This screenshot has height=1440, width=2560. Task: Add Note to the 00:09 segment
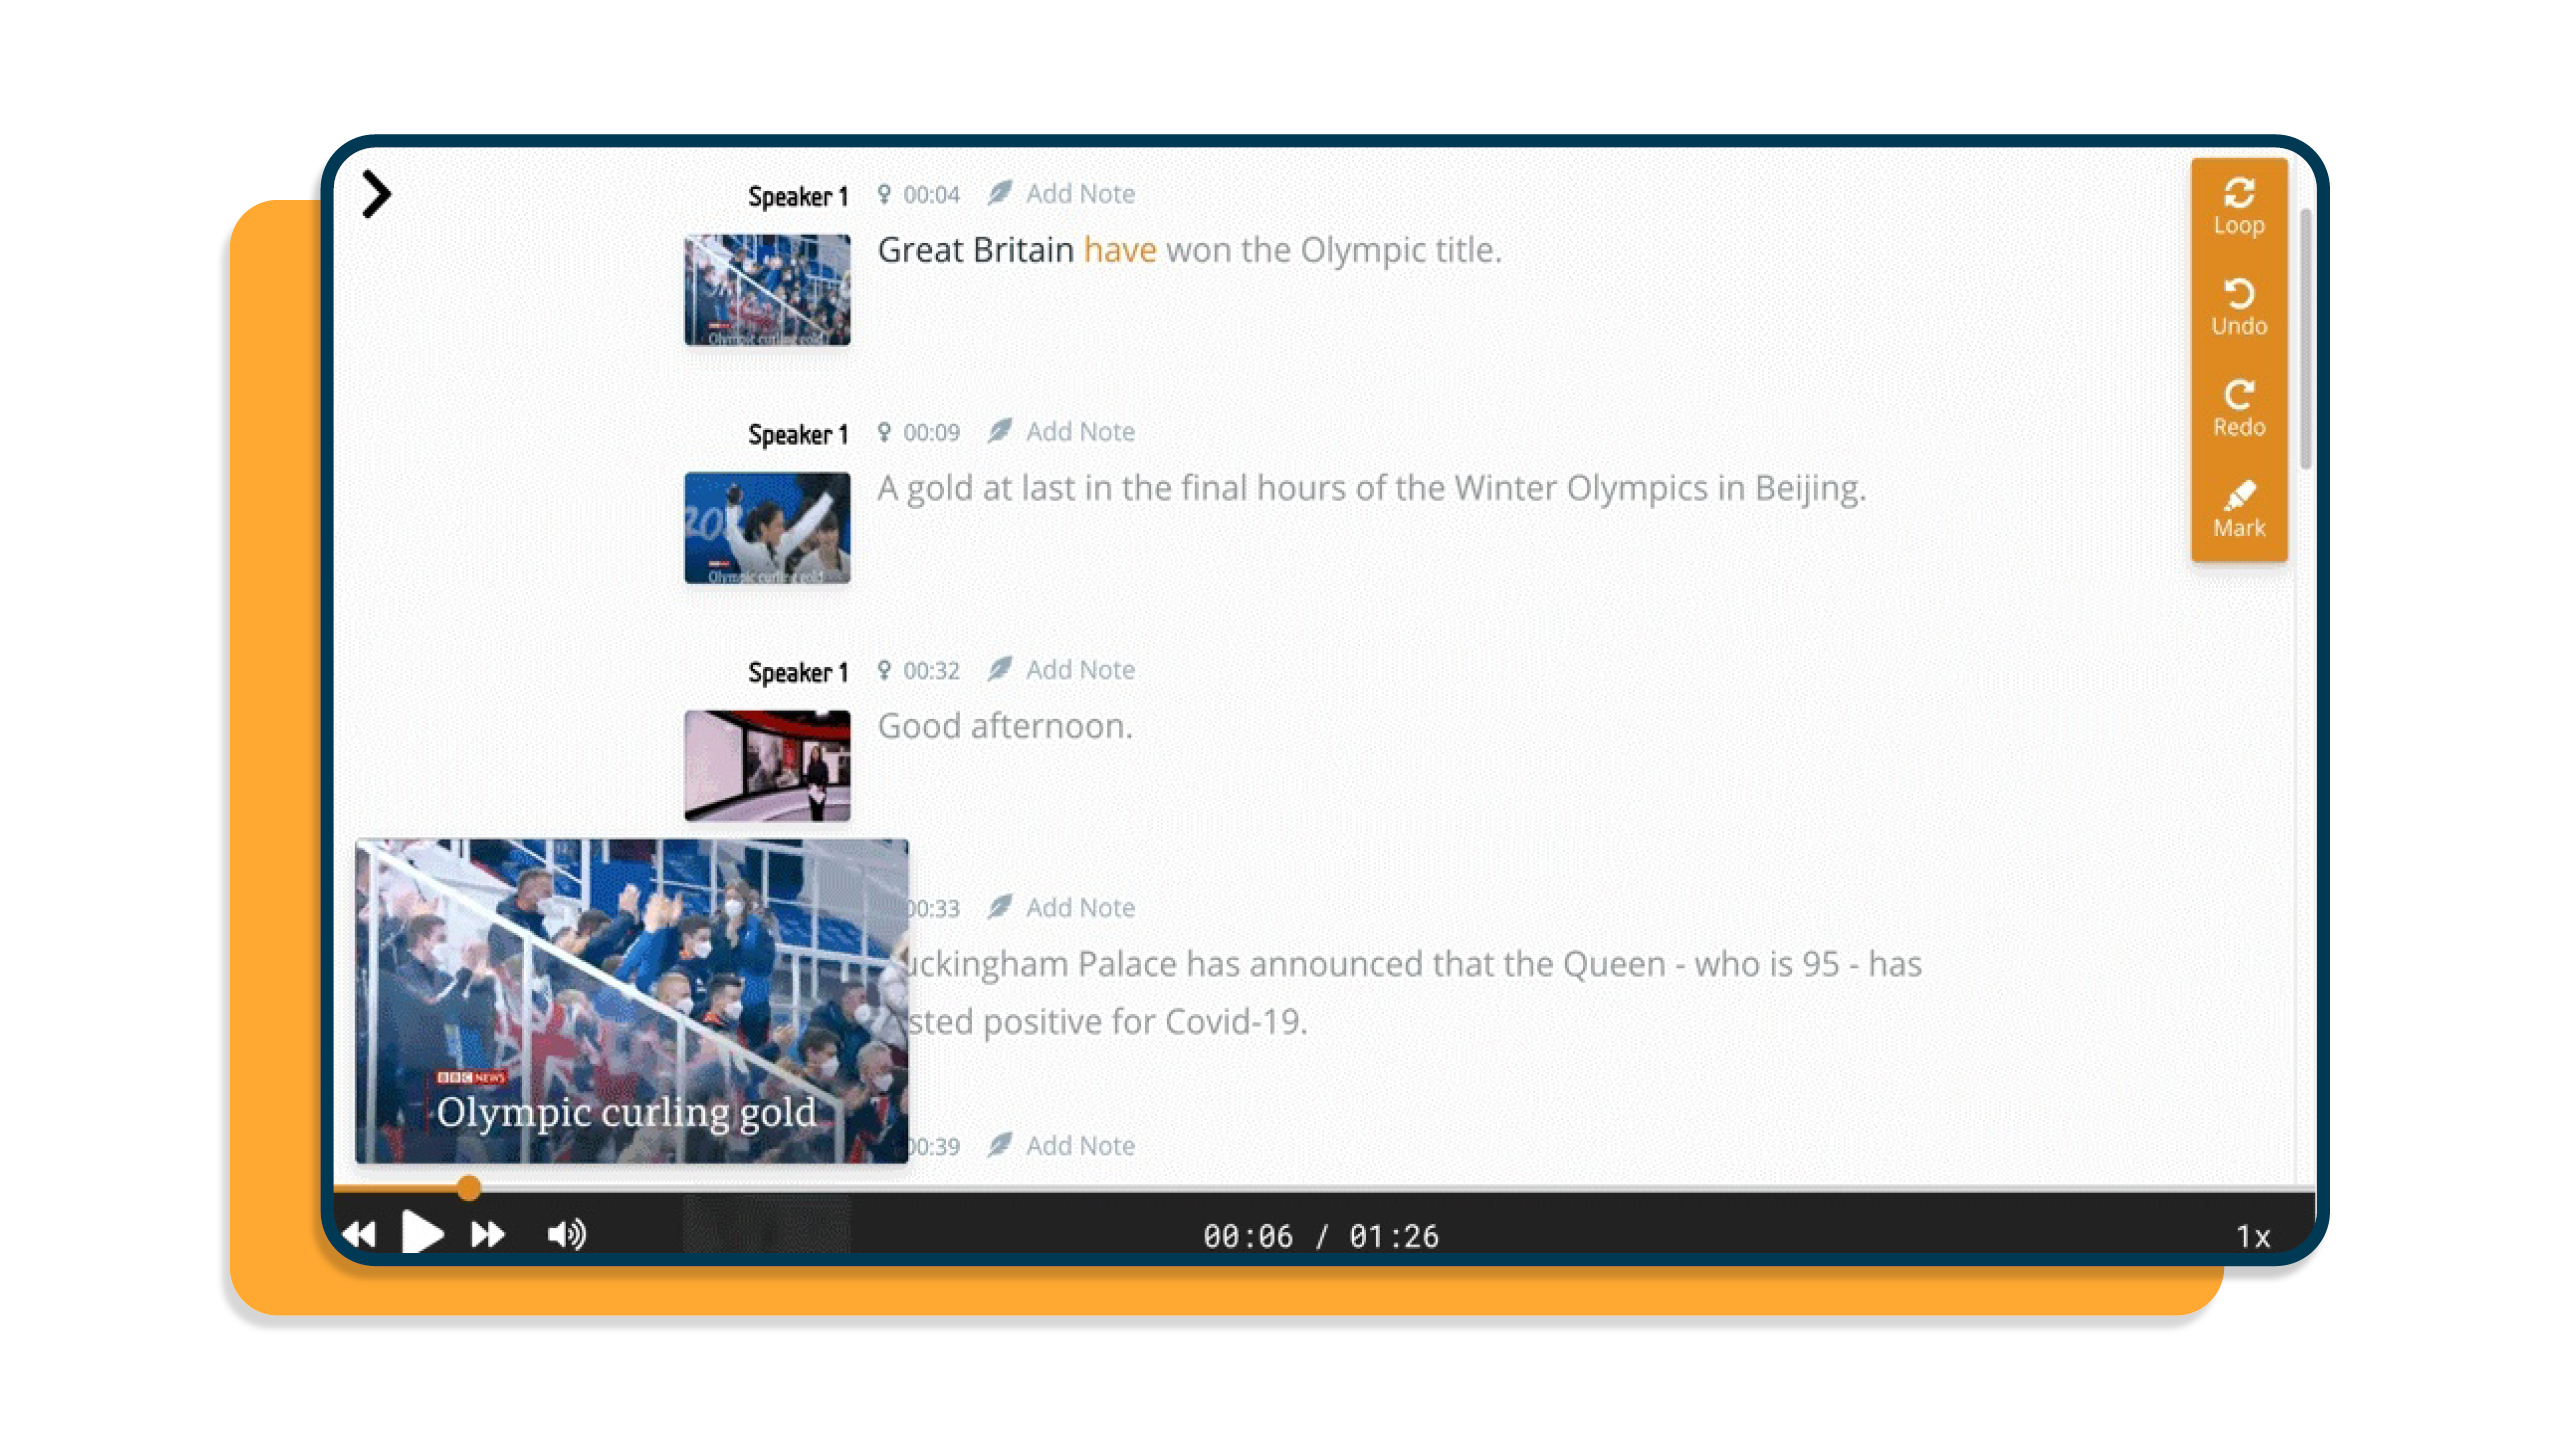pyautogui.click(x=1079, y=432)
